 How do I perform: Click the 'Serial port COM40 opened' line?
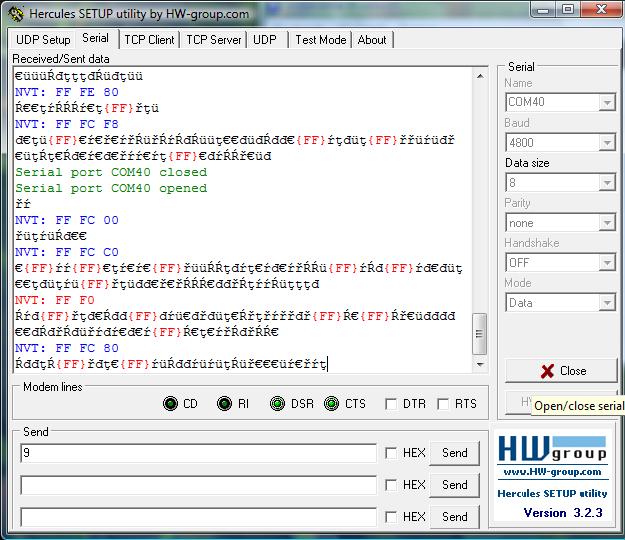click(111, 188)
